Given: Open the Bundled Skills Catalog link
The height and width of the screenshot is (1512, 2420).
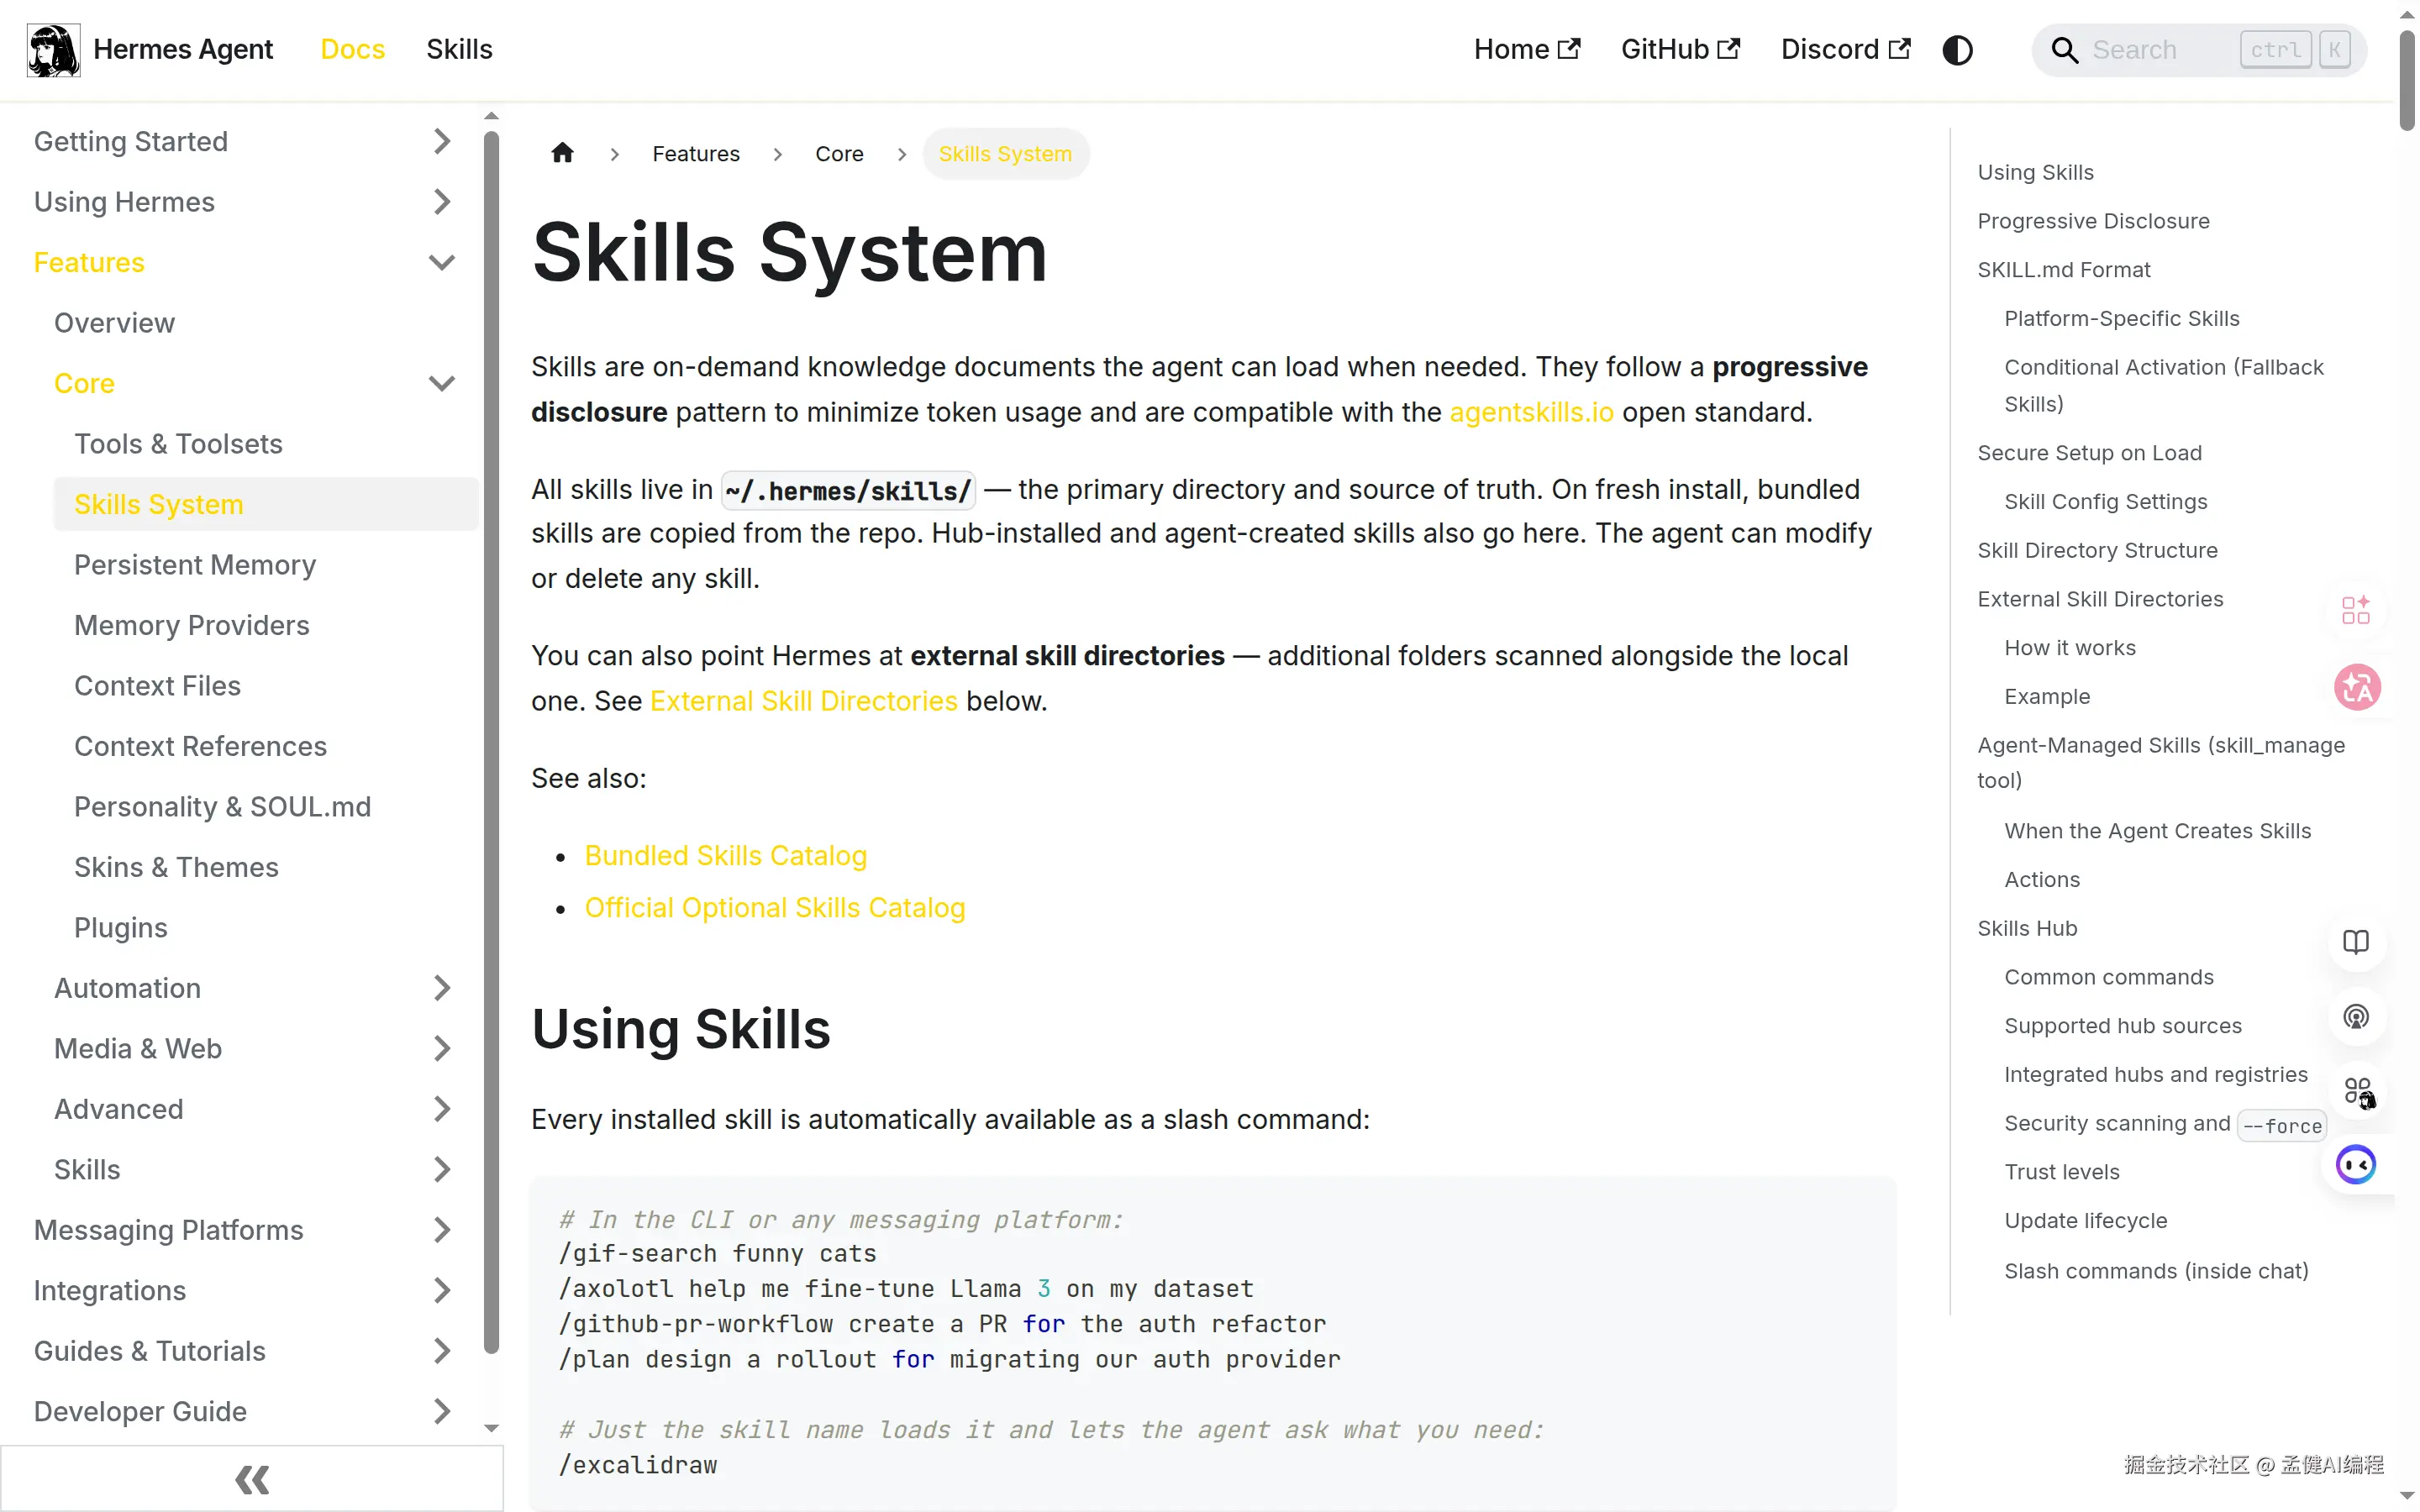Looking at the screenshot, I should (726, 855).
